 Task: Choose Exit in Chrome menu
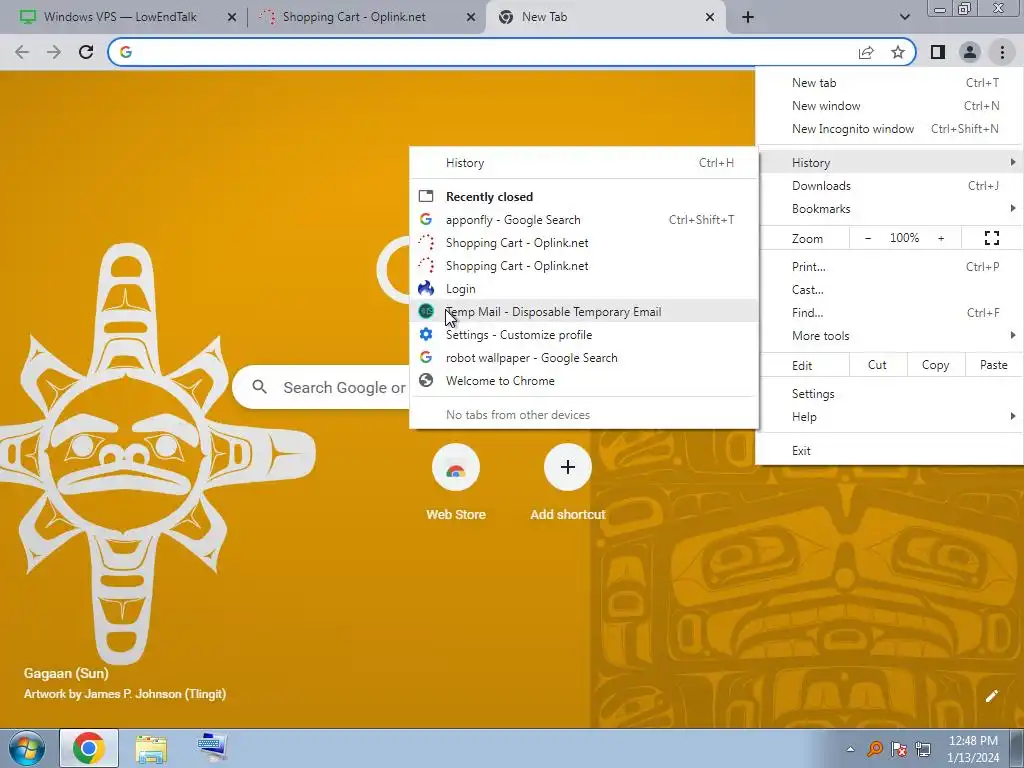(x=889, y=451)
